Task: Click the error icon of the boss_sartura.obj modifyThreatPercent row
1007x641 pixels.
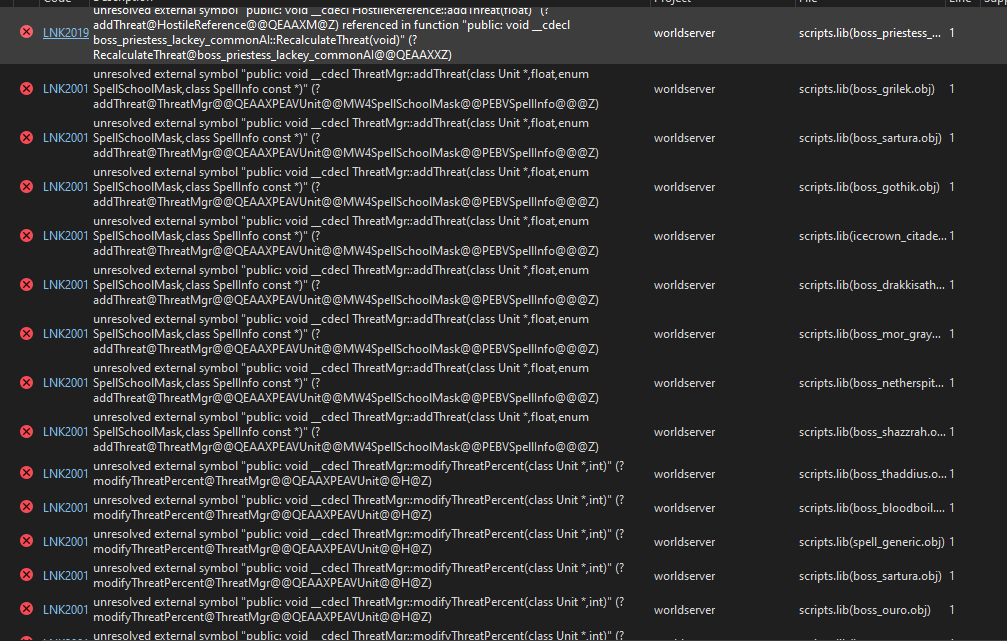Action: click(26, 575)
